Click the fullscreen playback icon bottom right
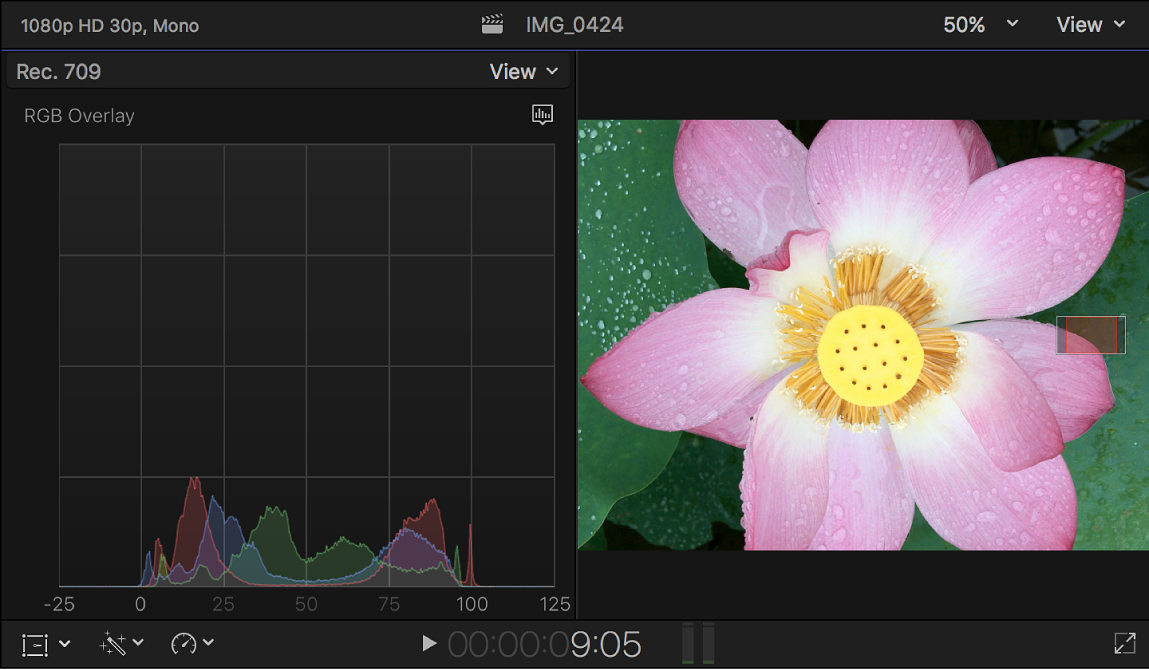Screen dimensions: 1149x670 (1125, 643)
